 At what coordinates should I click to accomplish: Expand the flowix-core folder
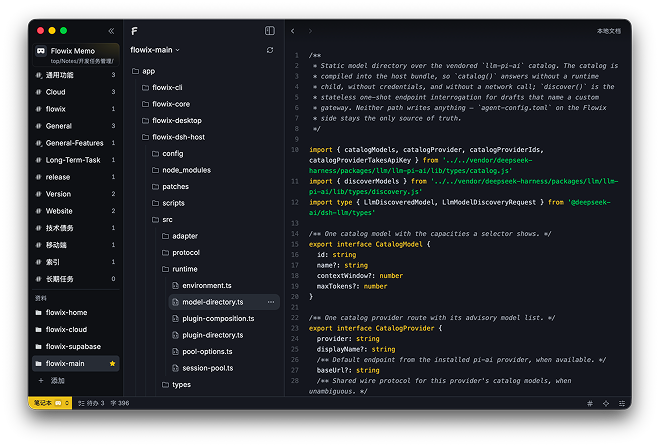[x=166, y=104]
